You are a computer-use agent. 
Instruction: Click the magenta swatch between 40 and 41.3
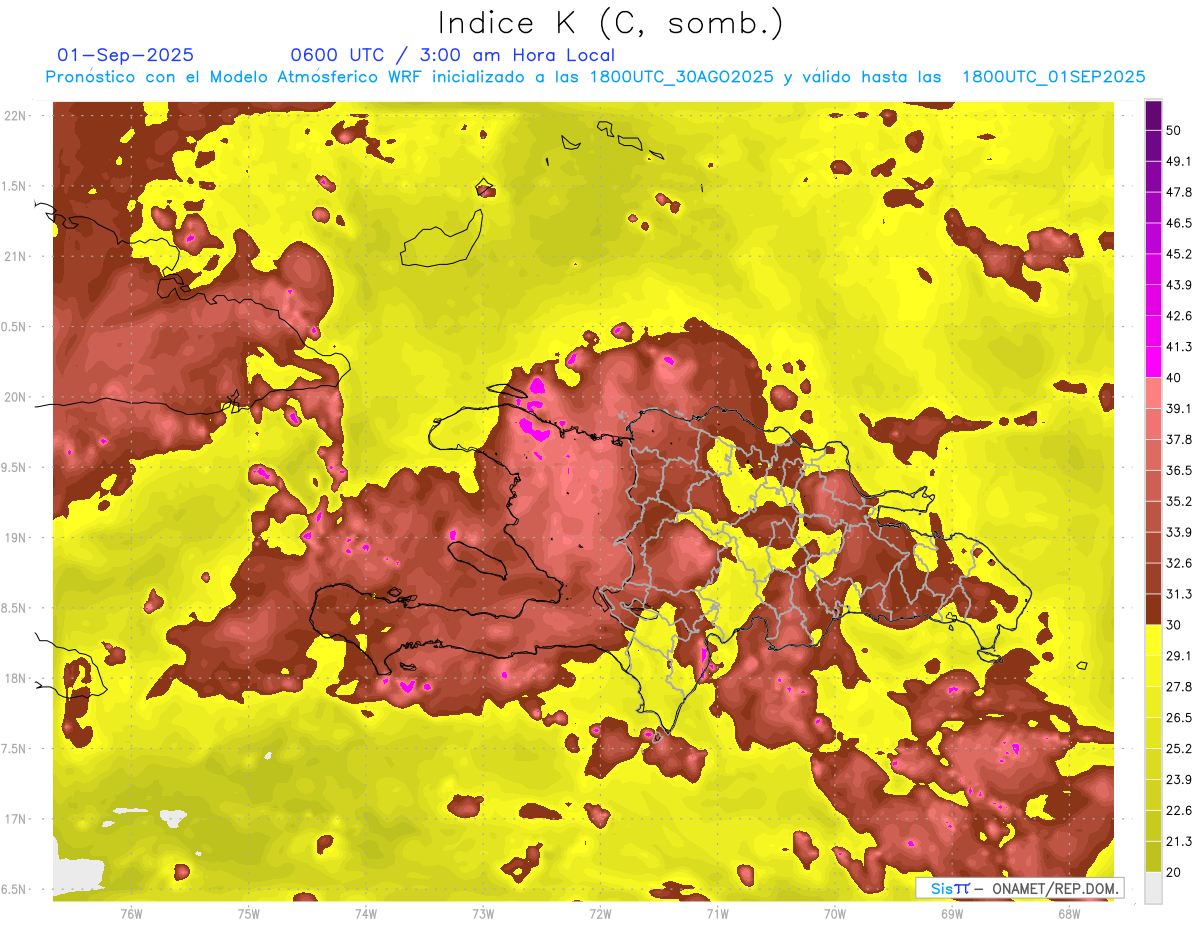tap(1153, 362)
